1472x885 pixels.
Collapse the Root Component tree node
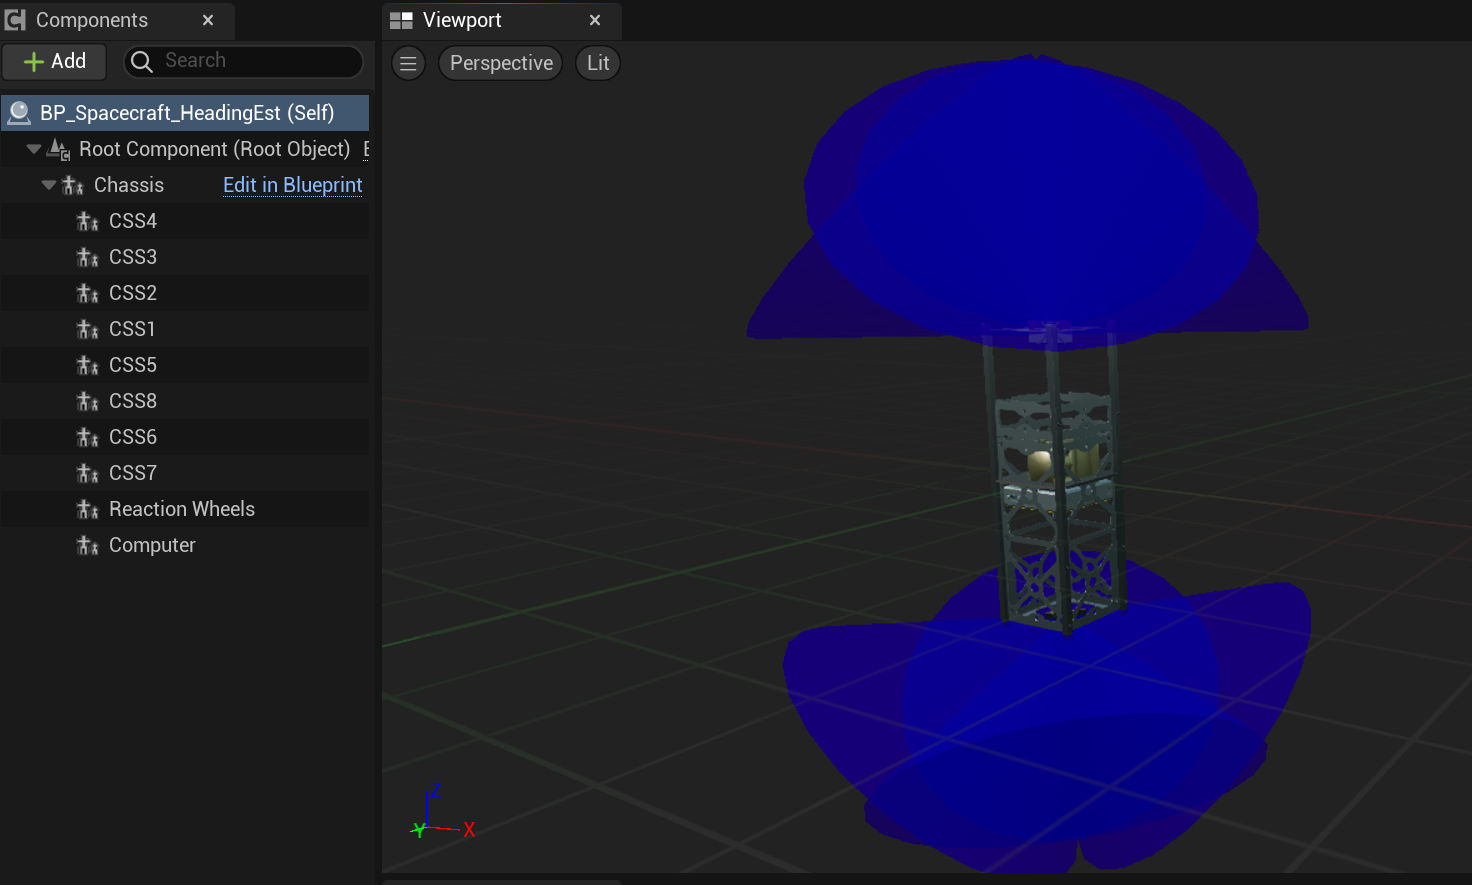34,149
